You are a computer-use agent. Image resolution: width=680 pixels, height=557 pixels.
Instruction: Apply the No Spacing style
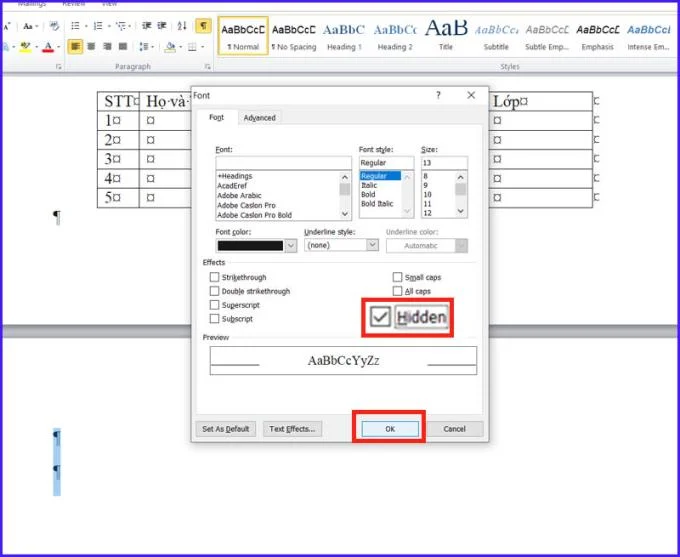294,36
